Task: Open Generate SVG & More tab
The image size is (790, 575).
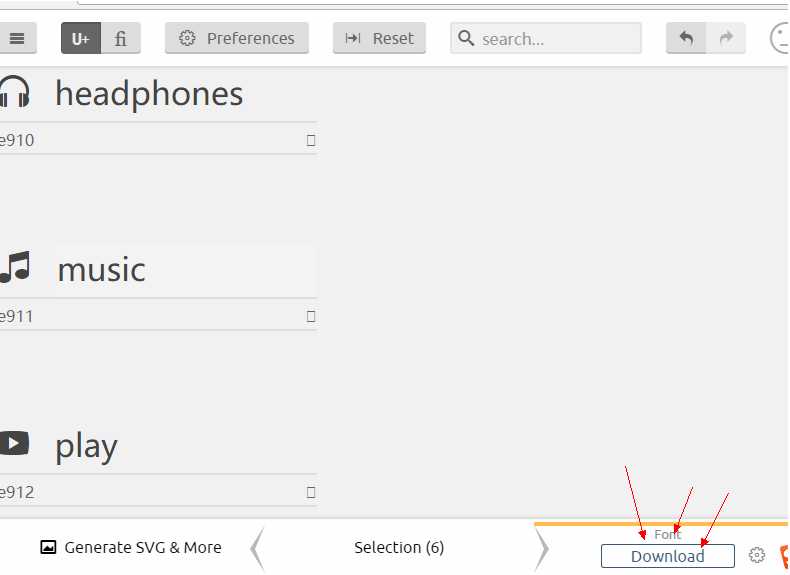Action: (x=131, y=547)
